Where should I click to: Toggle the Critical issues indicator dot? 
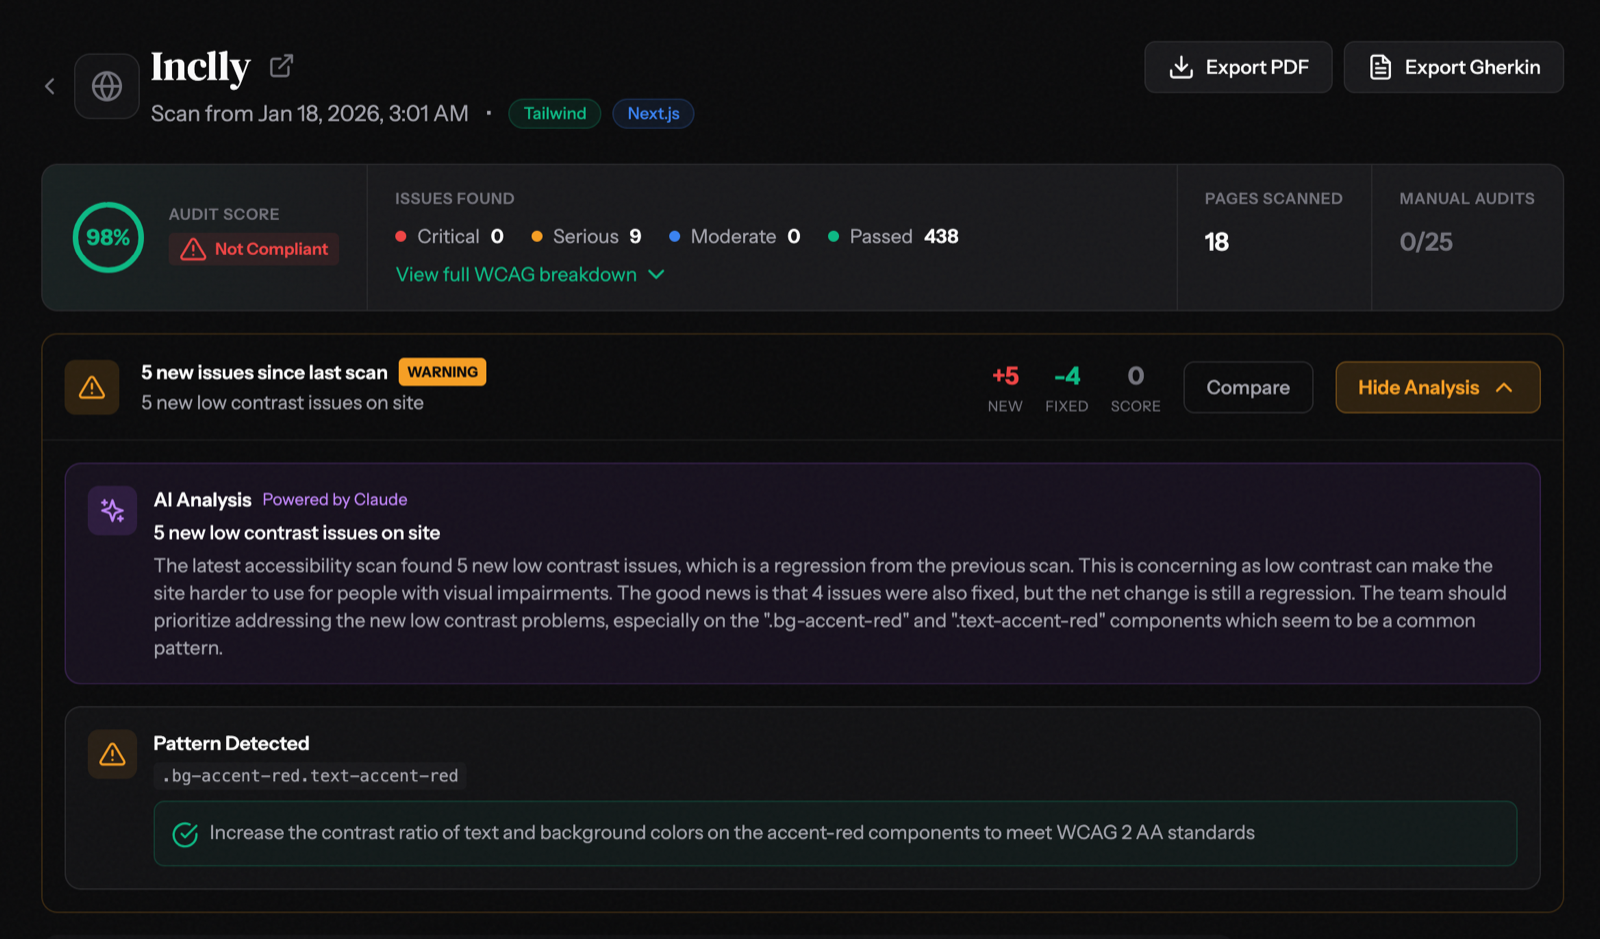pos(401,236)
